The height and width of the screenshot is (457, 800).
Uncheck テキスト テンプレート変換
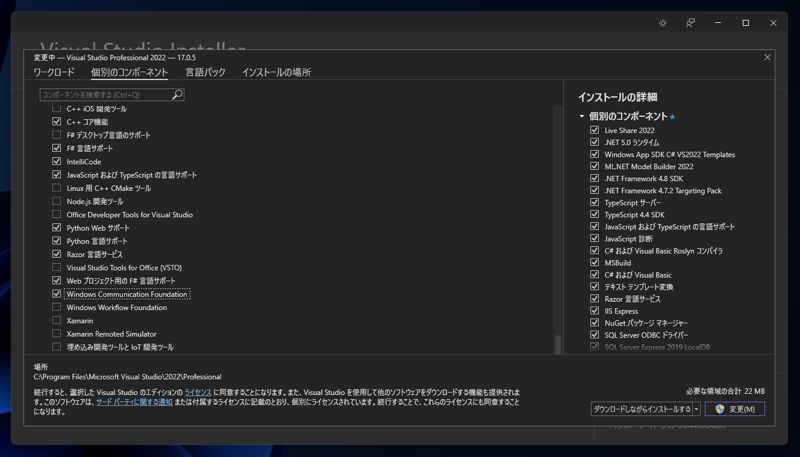pyautogui.click(x=594, y=287)
